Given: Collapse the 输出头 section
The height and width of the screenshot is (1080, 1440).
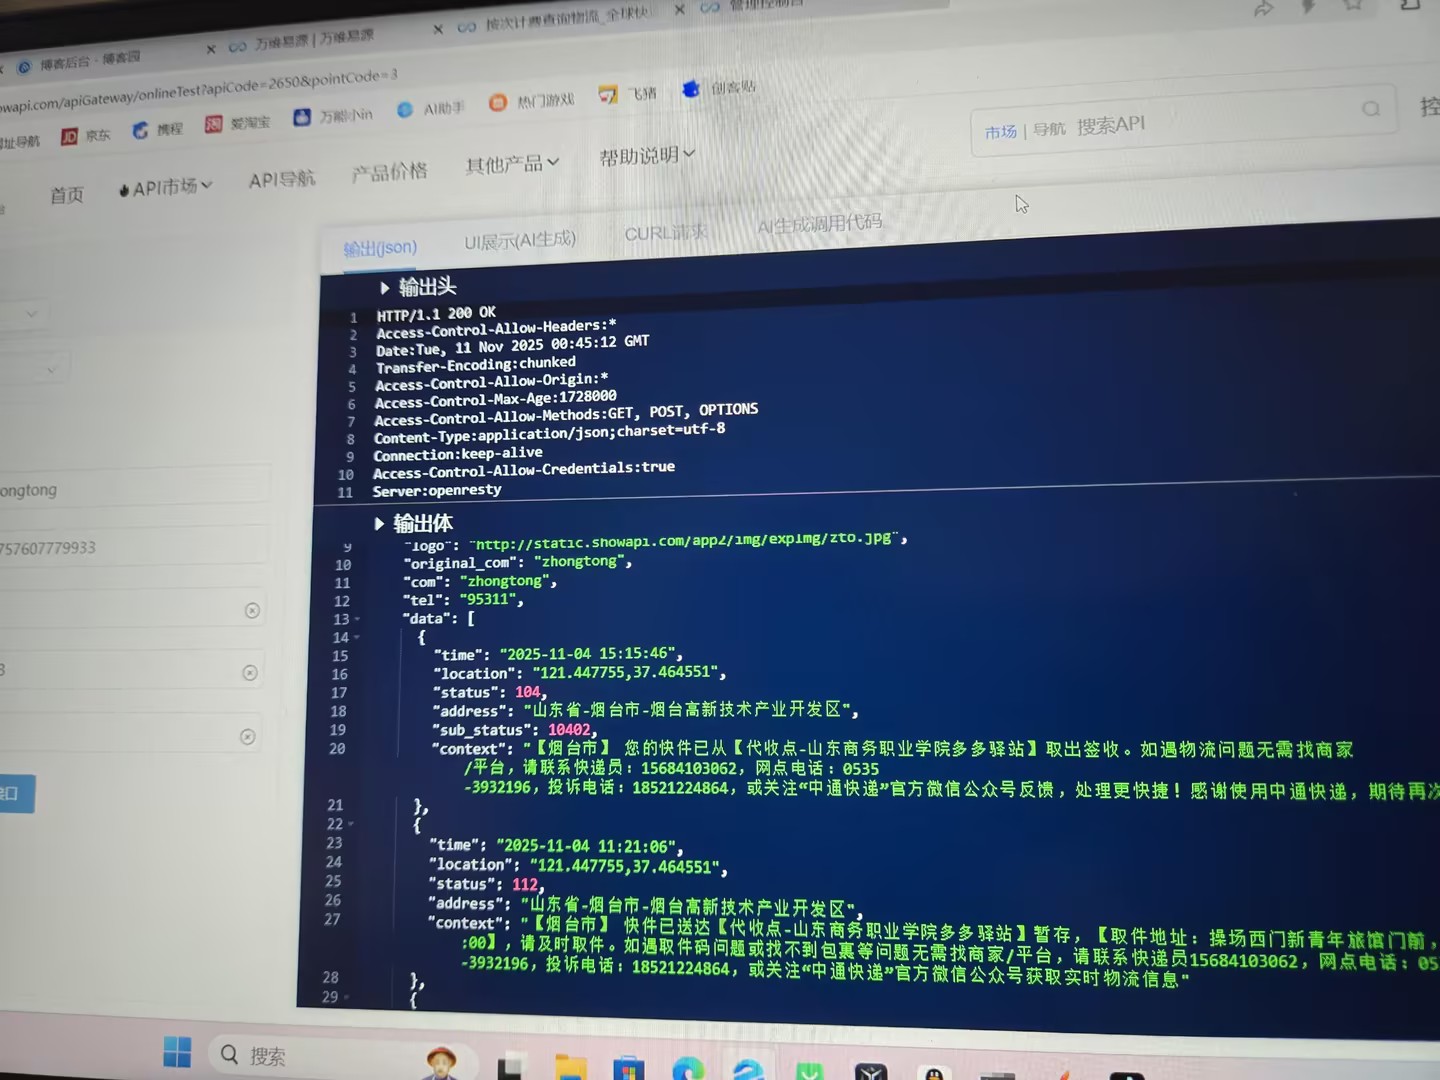Looking at the screenshot, I should (x=384, y=288).
